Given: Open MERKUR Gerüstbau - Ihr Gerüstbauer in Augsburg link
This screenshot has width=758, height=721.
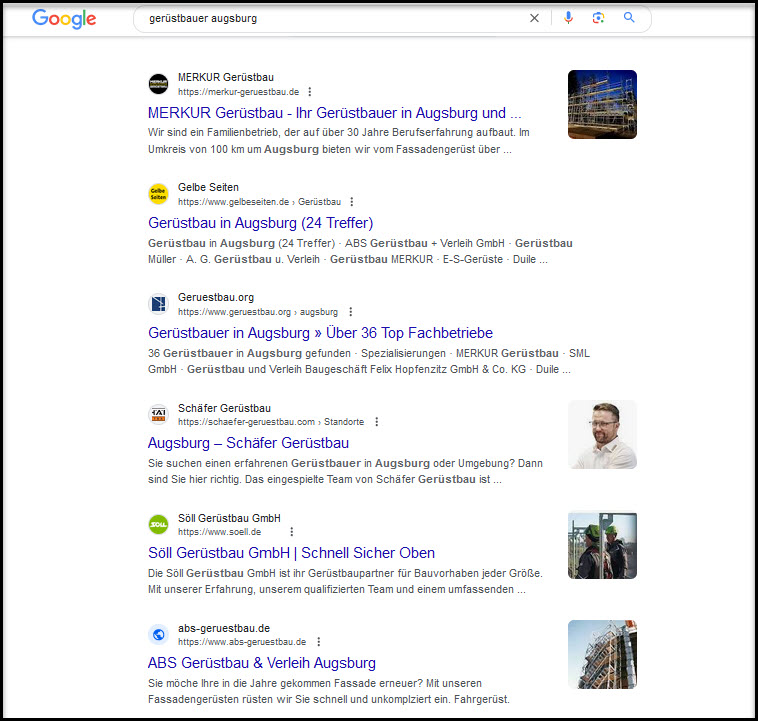Looking at the screenshot, I should [335, 113].
